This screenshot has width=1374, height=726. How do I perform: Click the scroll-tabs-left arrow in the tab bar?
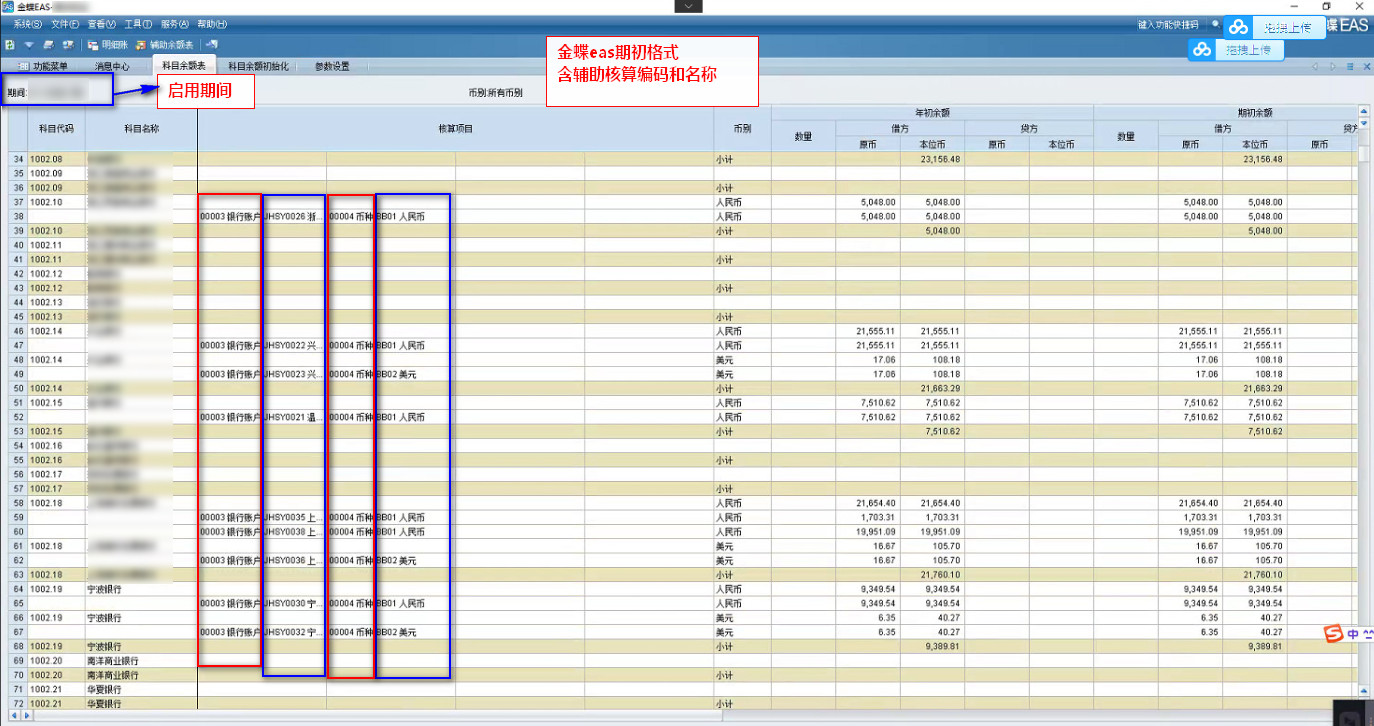[x=1316, y=67]
